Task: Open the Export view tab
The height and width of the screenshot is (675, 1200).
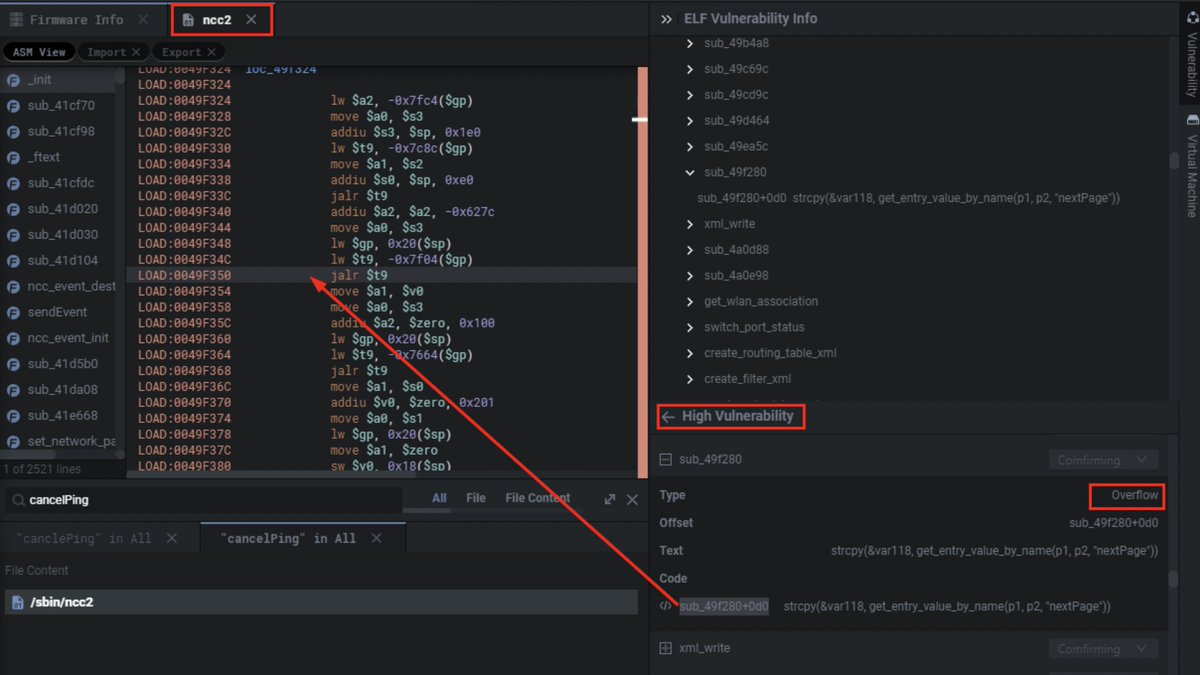Action: [x=181, y=52]
